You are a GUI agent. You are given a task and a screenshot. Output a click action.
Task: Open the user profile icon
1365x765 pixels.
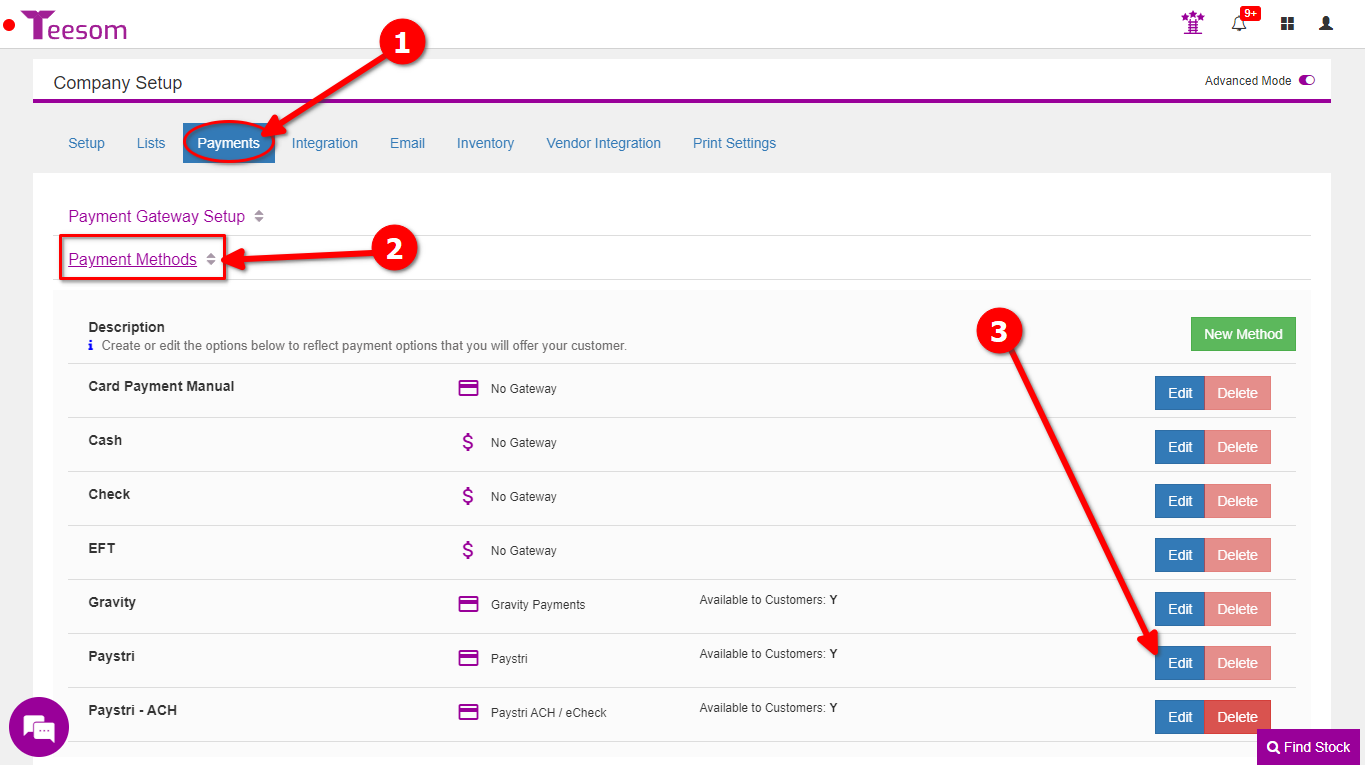click(1326, 23)
